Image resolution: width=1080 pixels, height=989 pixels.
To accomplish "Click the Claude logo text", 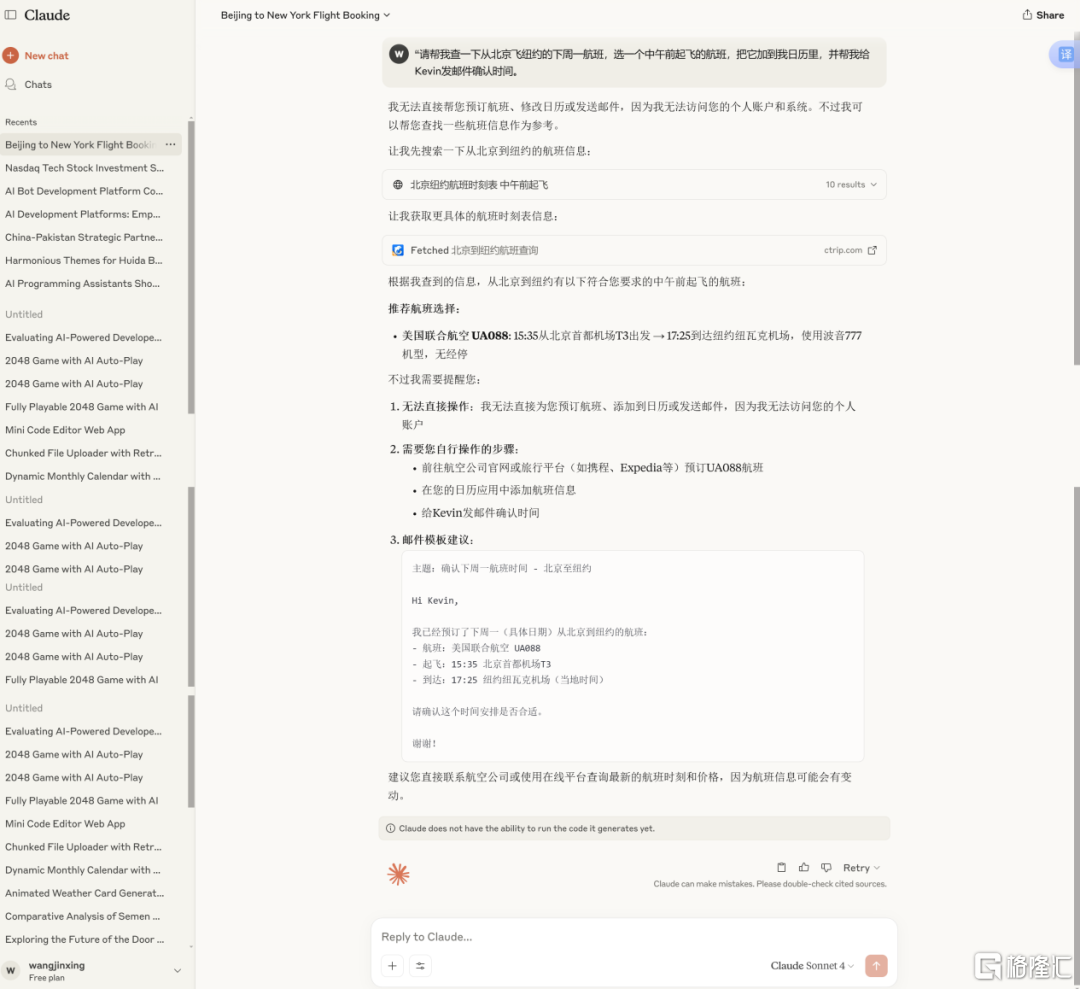I will (47, 14).
